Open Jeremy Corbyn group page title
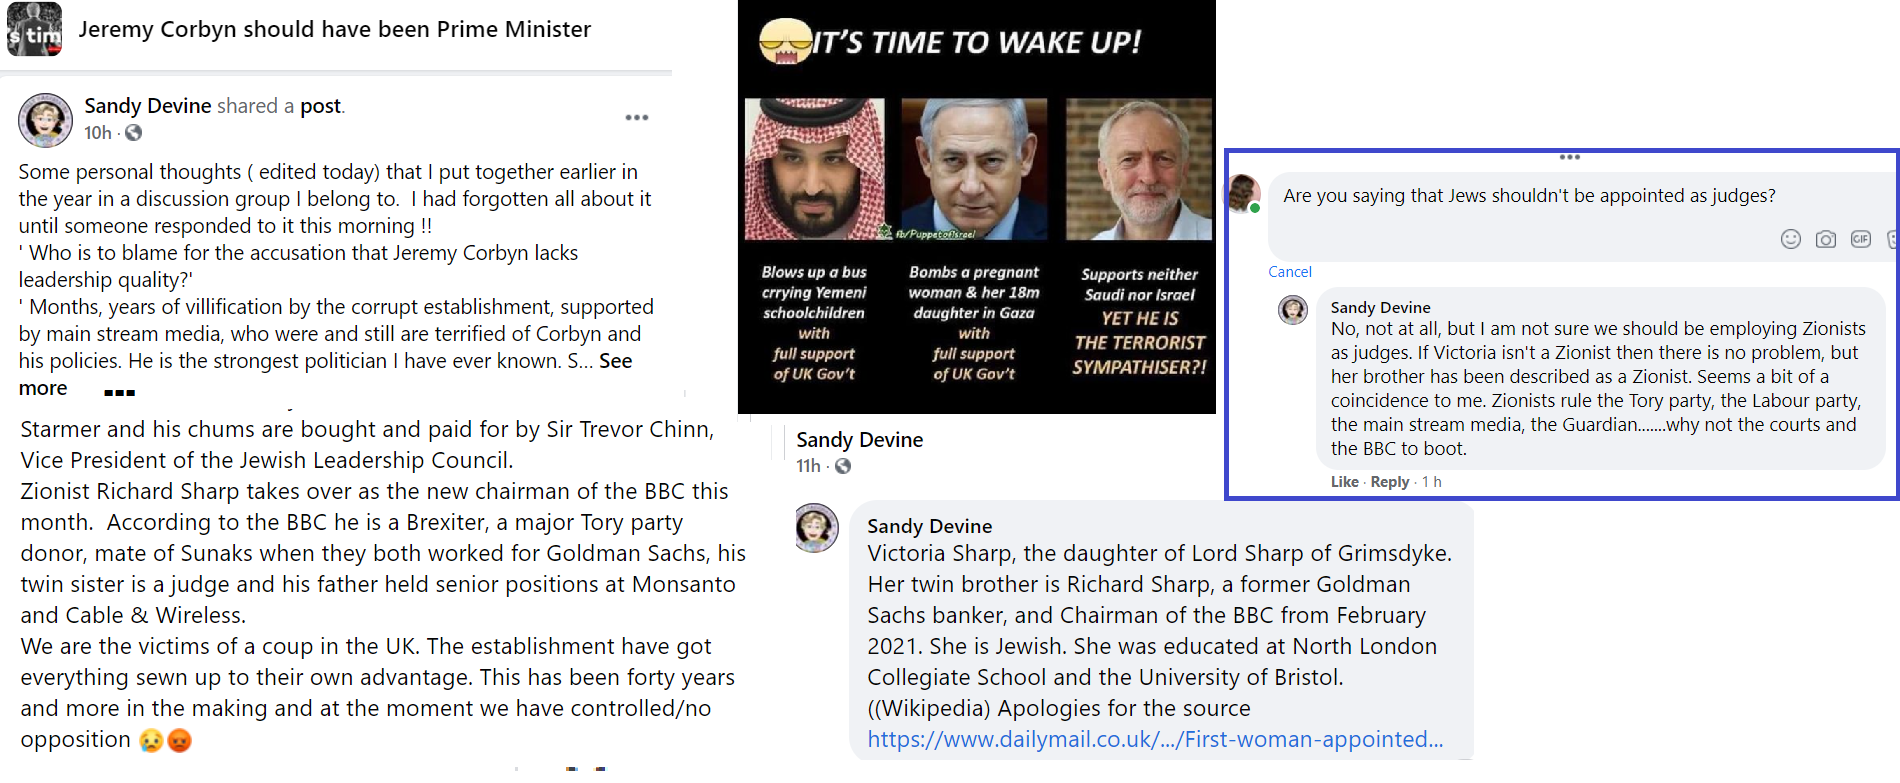The width and height of the screenshot is (1900, 783). 335,29
